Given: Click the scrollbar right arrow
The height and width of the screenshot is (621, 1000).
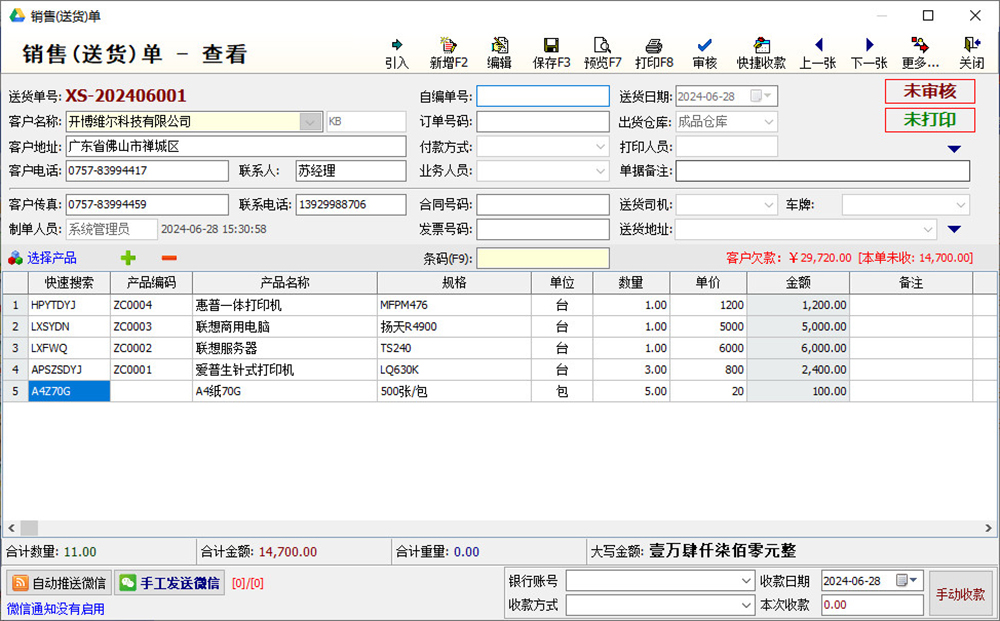Looking at the screenshot, I should tap(989, 528).
